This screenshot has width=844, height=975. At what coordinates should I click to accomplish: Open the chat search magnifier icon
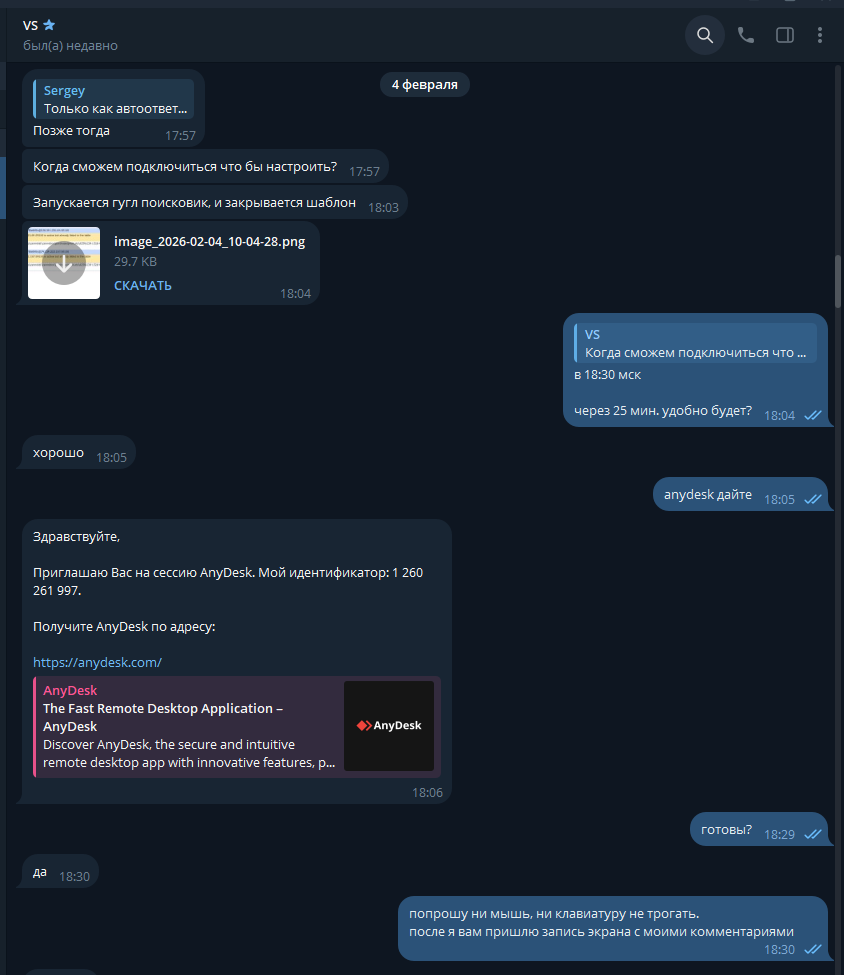[705, 35]
